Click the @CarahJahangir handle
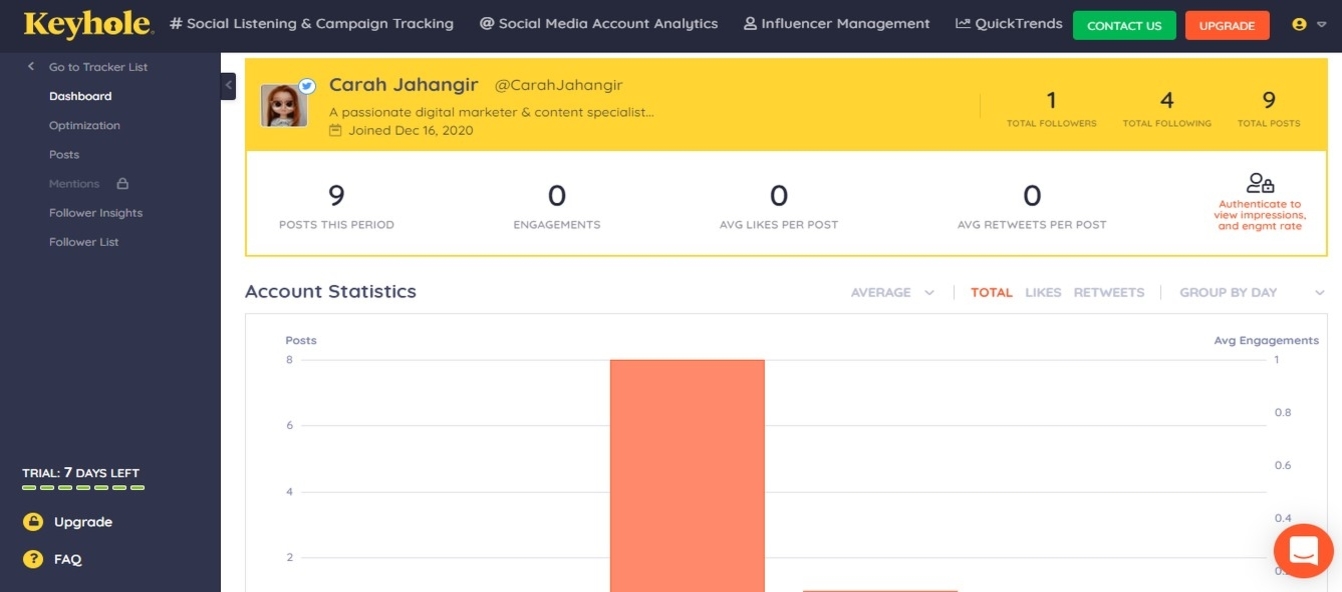 click(x=558, y=86)
